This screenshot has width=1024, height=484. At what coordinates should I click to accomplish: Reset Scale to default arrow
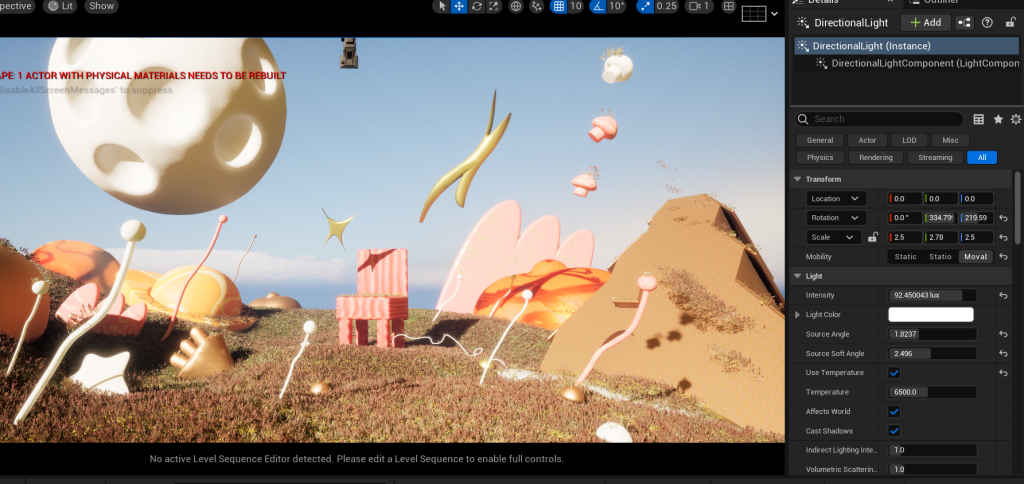tap(1003, 237)
